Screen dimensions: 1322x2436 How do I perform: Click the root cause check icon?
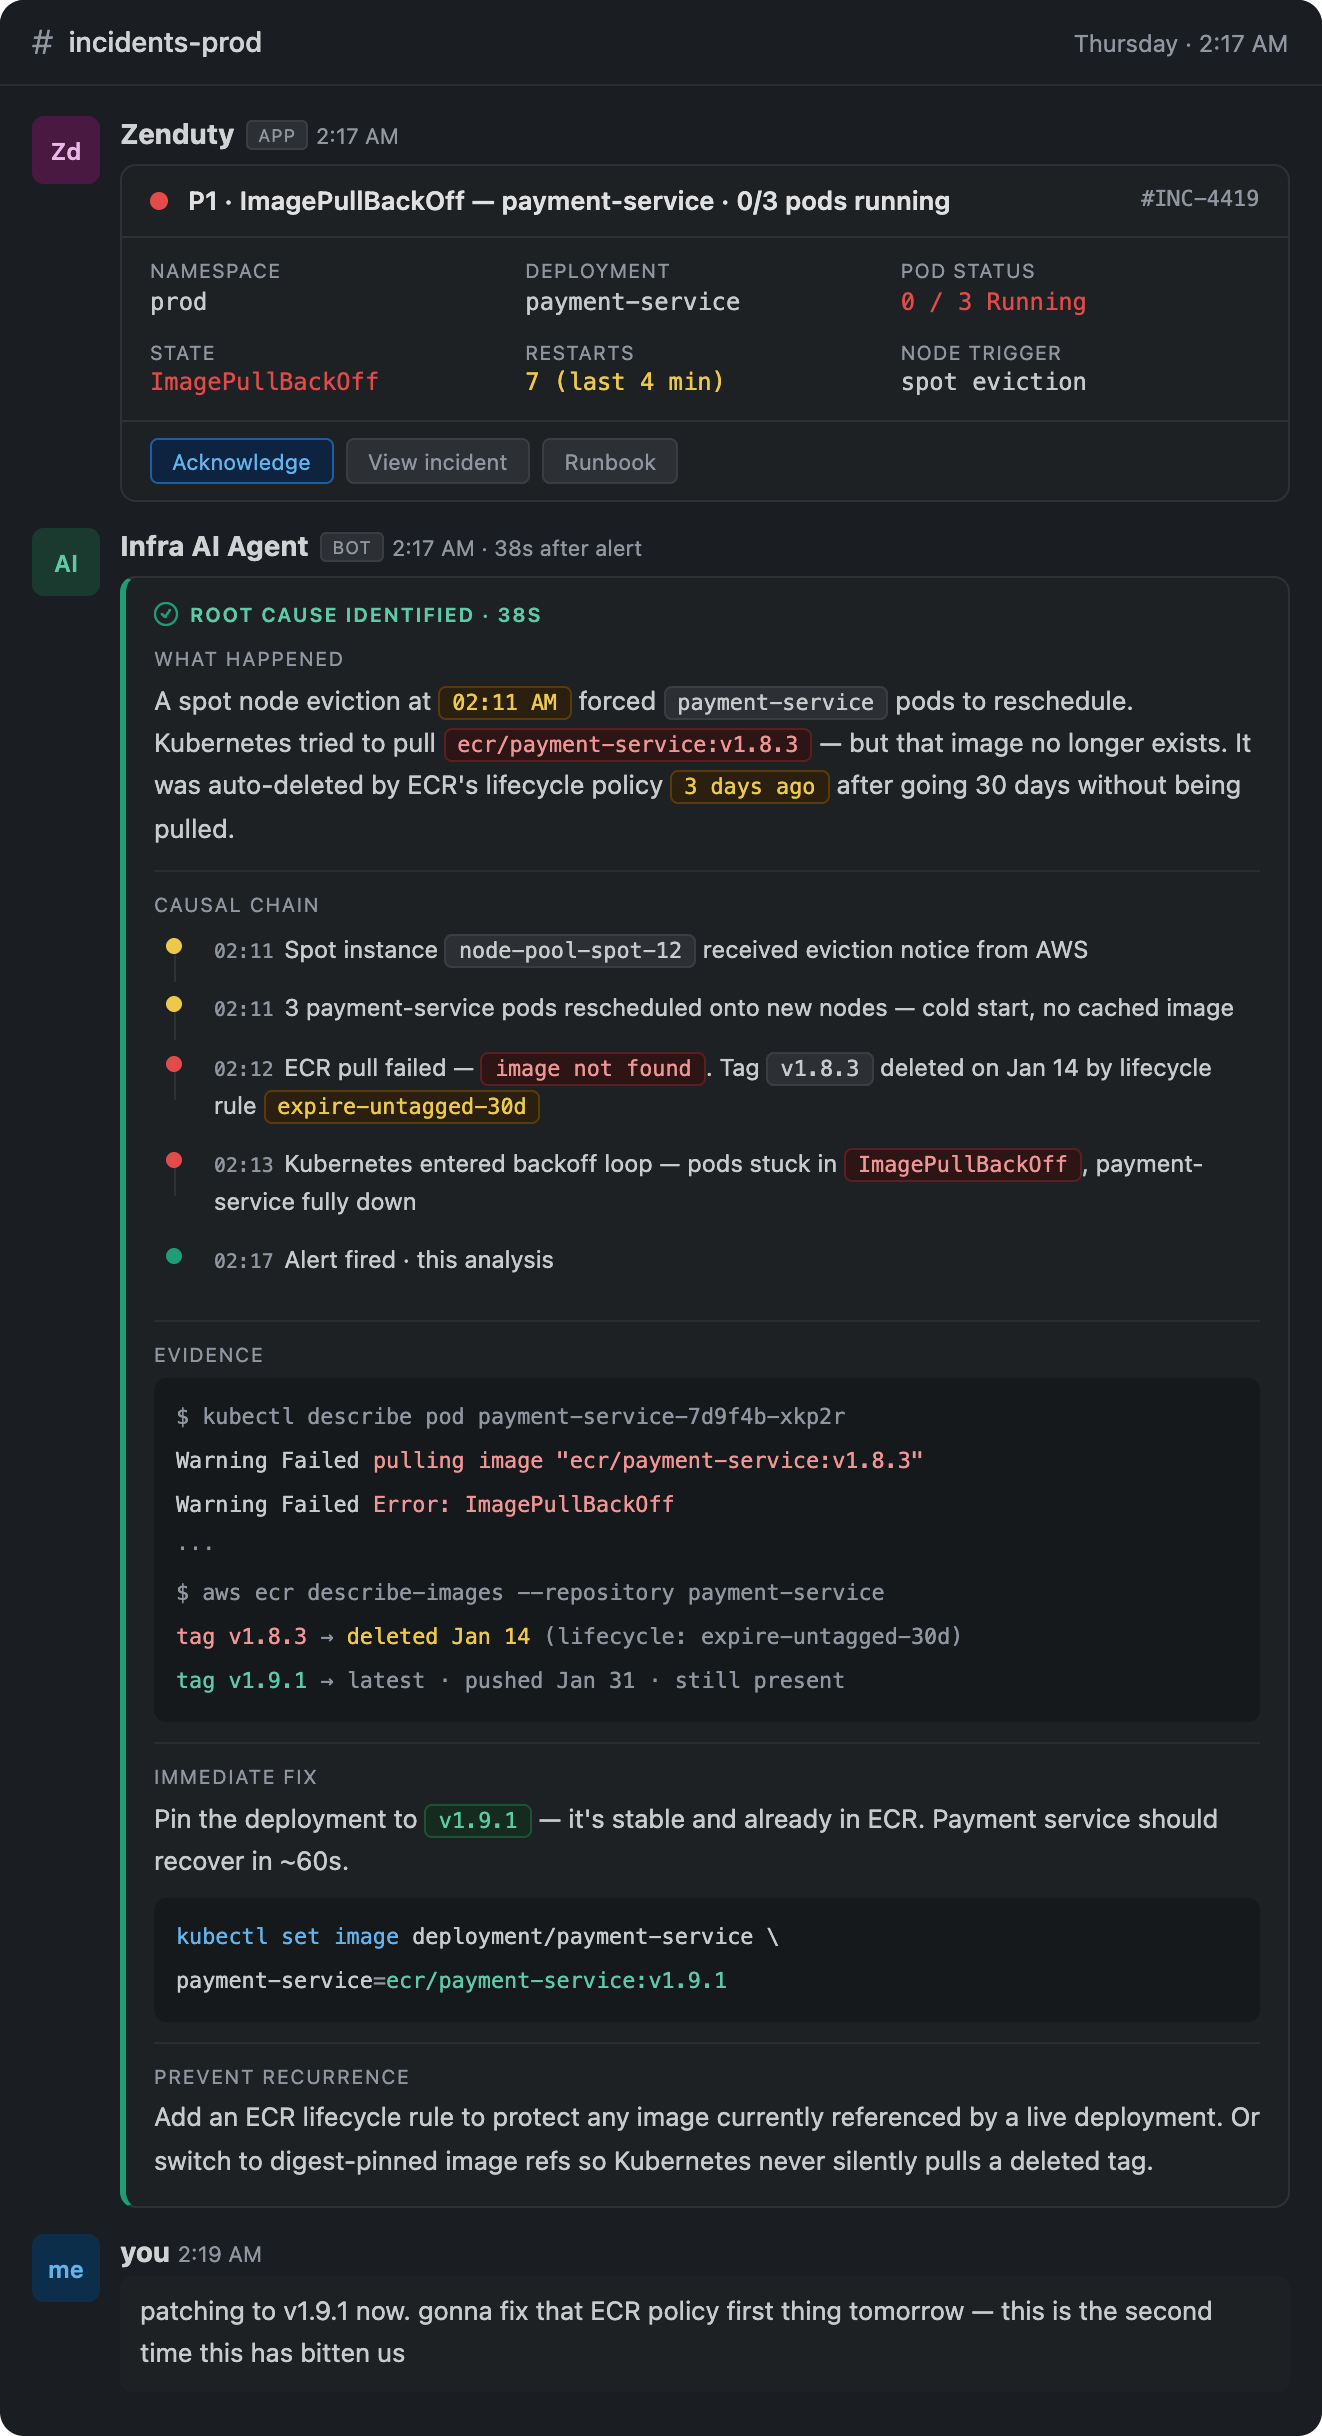(166, 614)
